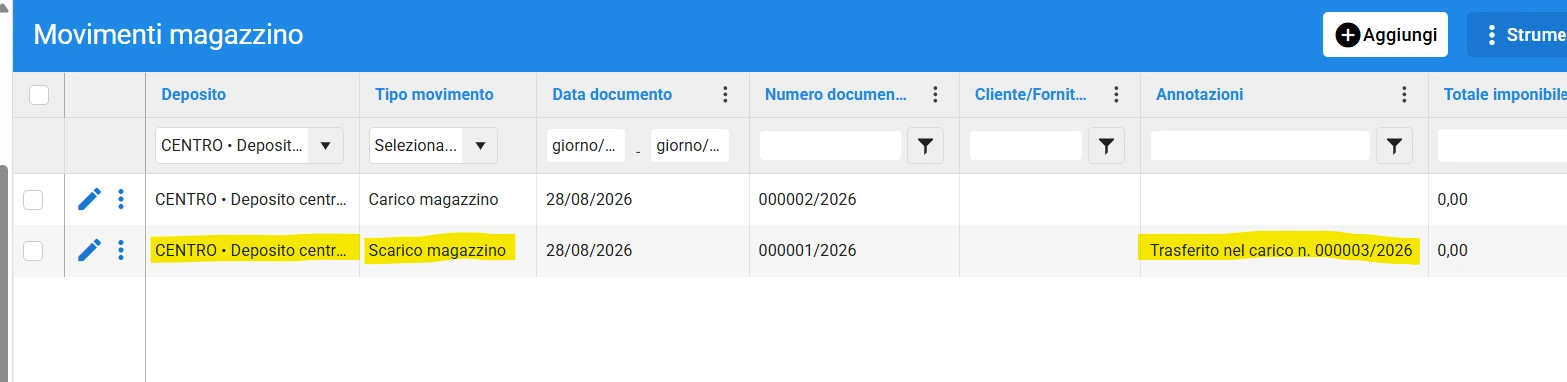Click date 28/08/2026 in Carico magazzino row
Screen dimensions: 1567x382
(589, 199)
